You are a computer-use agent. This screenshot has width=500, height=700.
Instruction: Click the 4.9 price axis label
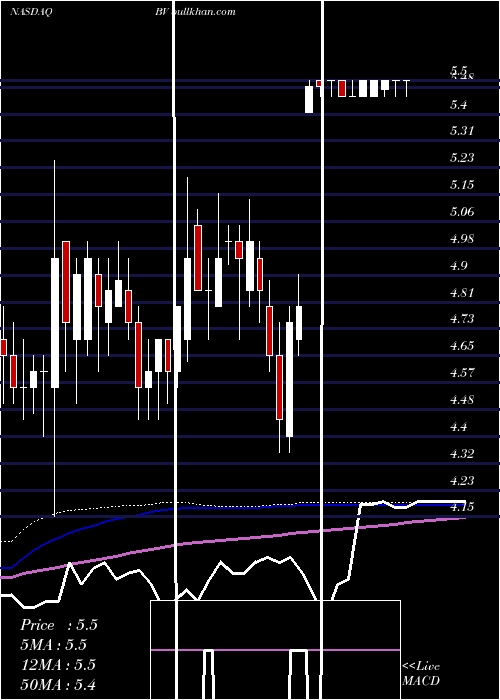458,266
